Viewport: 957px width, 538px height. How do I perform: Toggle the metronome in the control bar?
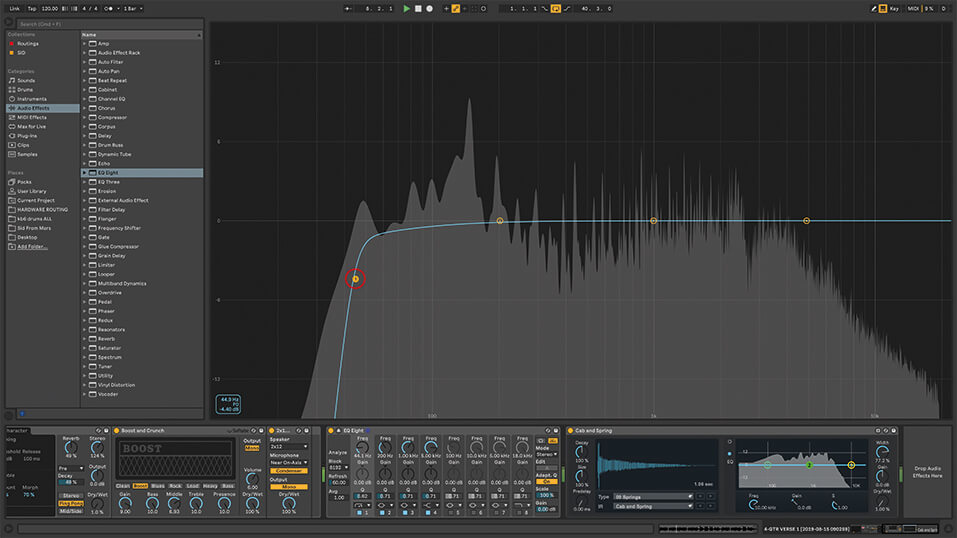pos(110,9)
